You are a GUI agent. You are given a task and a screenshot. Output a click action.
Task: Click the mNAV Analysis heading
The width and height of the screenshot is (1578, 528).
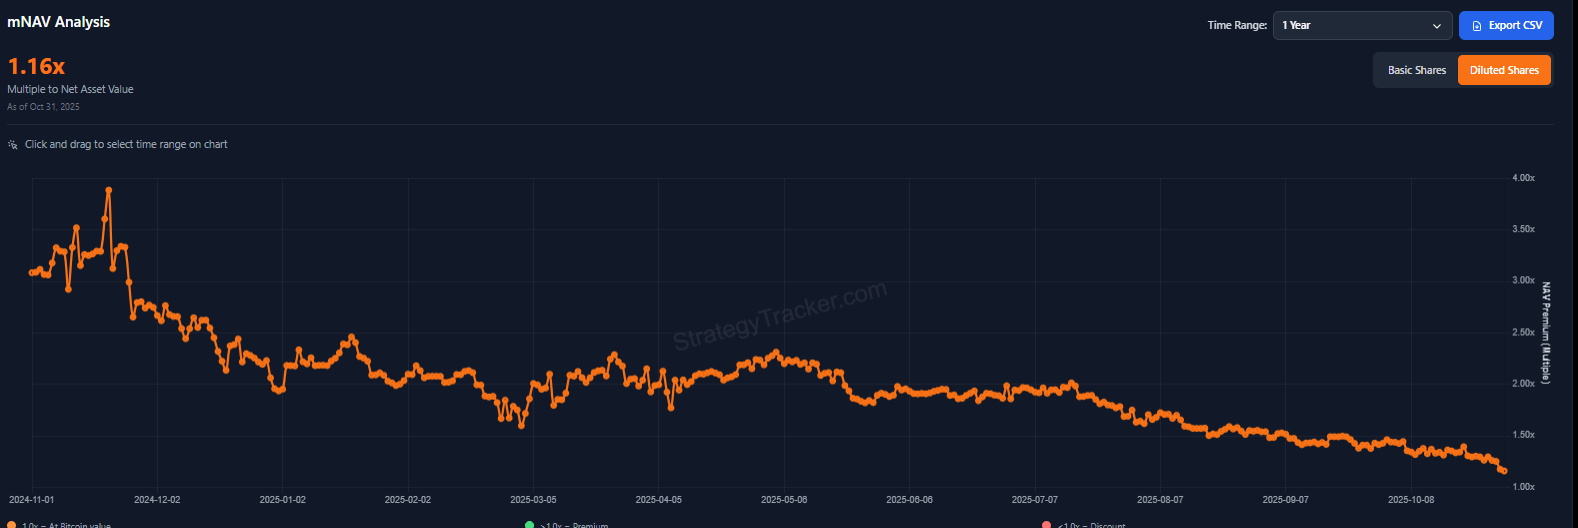click(x=59, y=22)
